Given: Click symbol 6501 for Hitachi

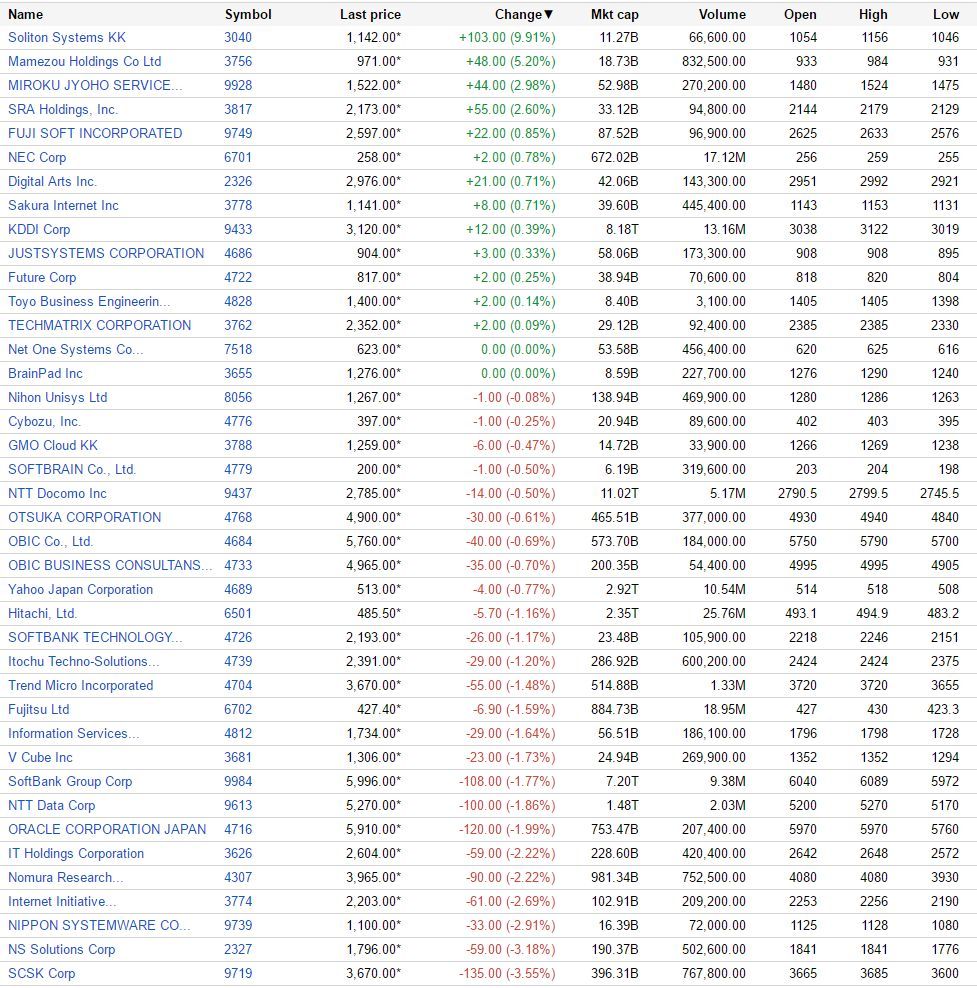Looking at the screenshot, I should (238, 614).
